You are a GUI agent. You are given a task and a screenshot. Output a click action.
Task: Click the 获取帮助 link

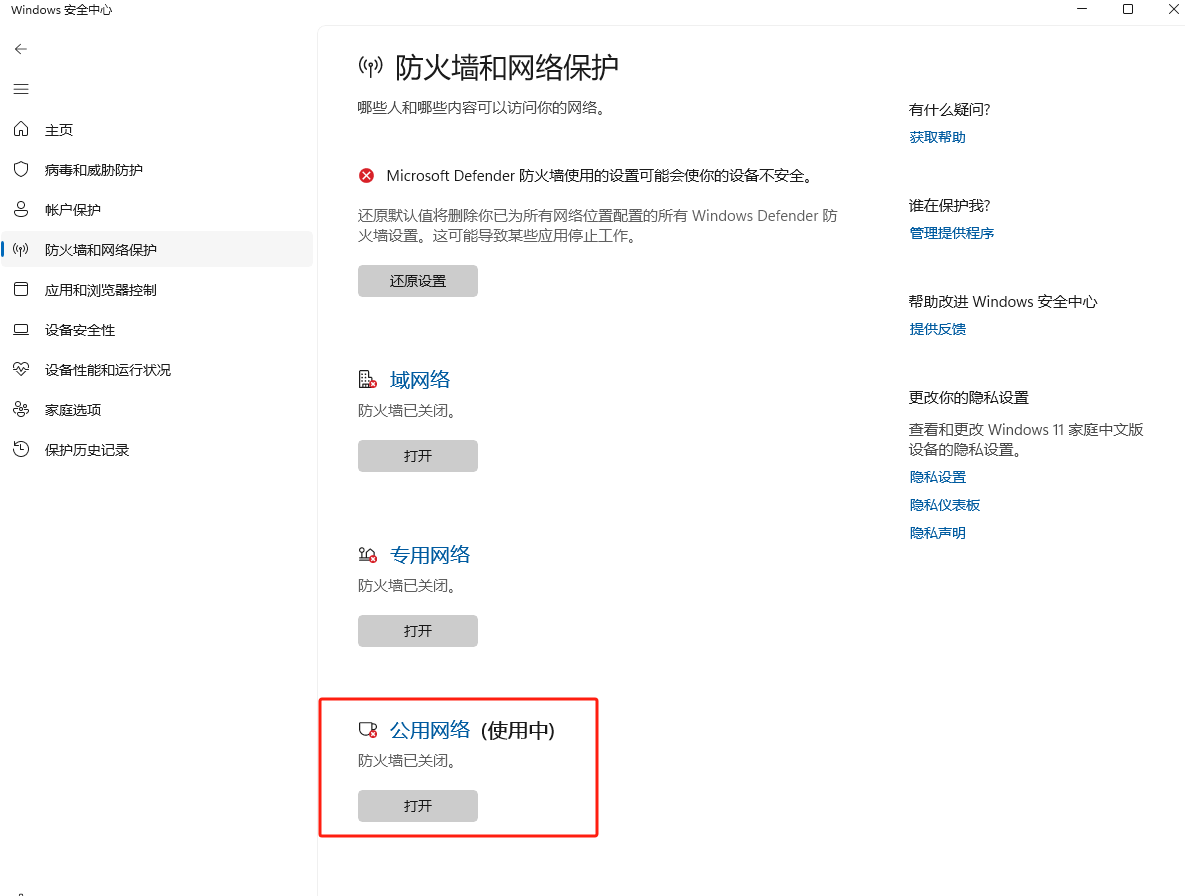(x=937, y=137)
